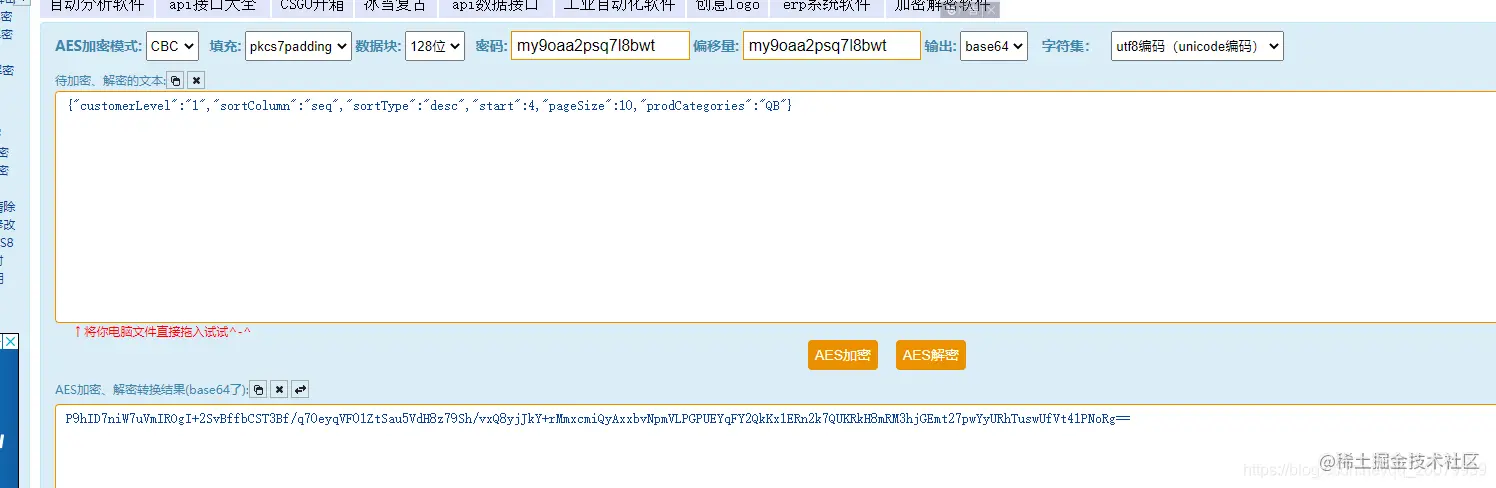Open the api接口大全 ad tab

tap(212, 8)
